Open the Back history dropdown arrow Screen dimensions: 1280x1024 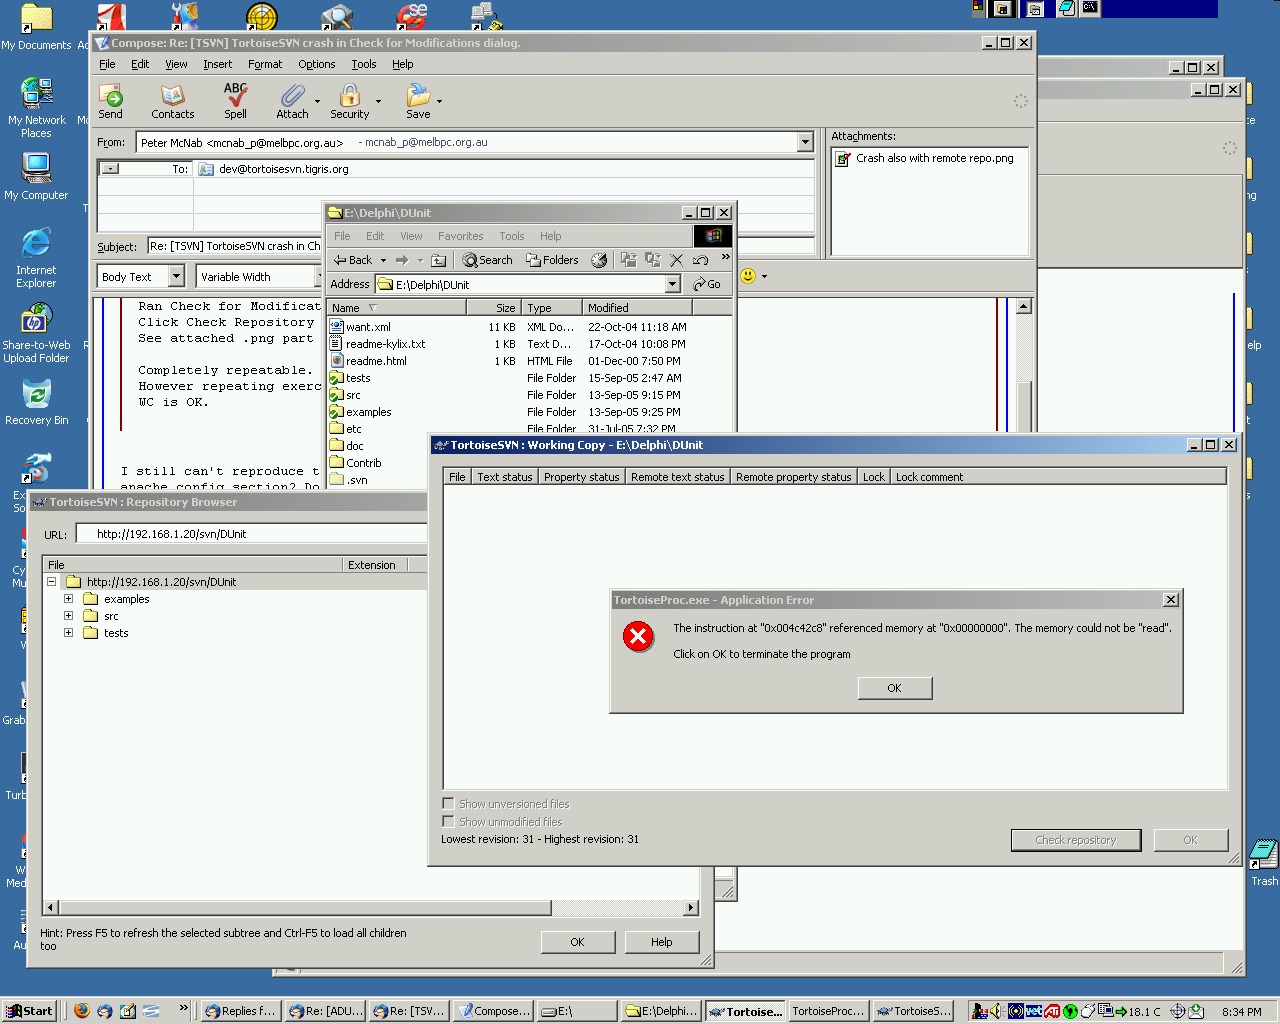click(x=383, y=260)
